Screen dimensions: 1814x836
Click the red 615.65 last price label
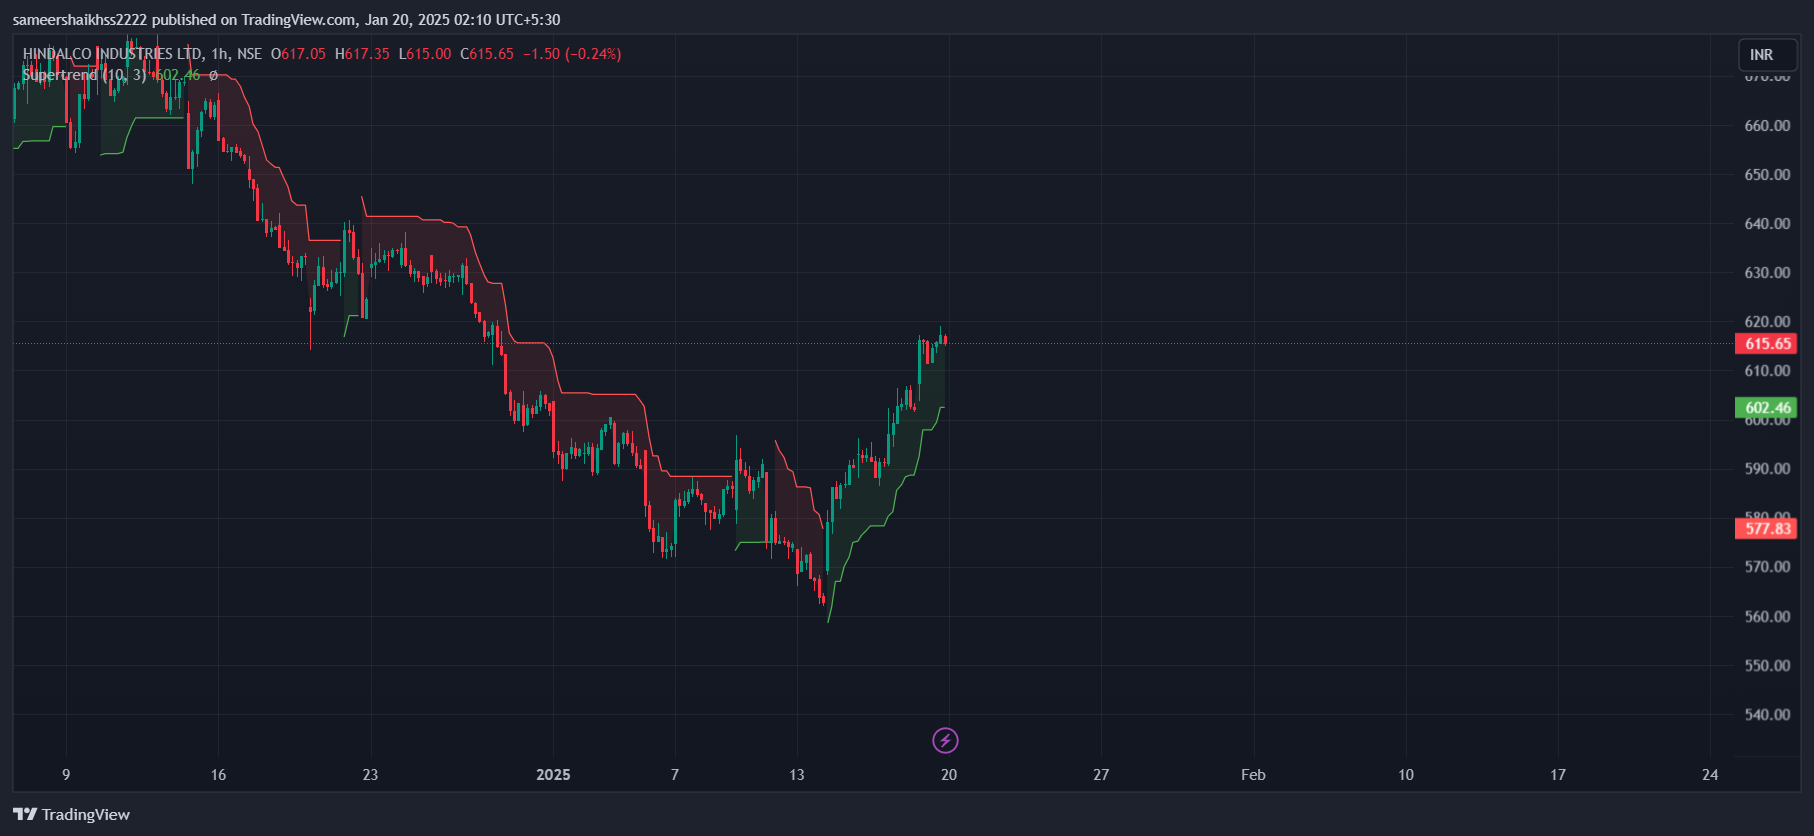pos(1766,343)
